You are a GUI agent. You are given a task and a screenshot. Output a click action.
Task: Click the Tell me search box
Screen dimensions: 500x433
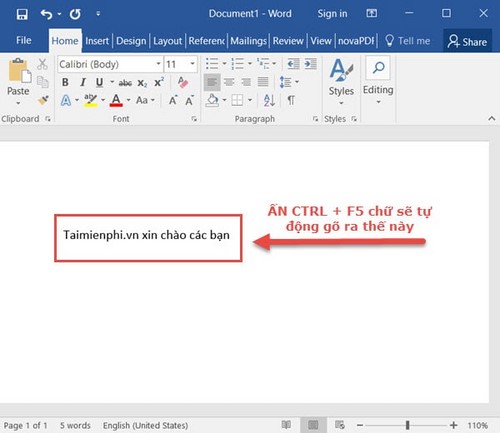407,41
